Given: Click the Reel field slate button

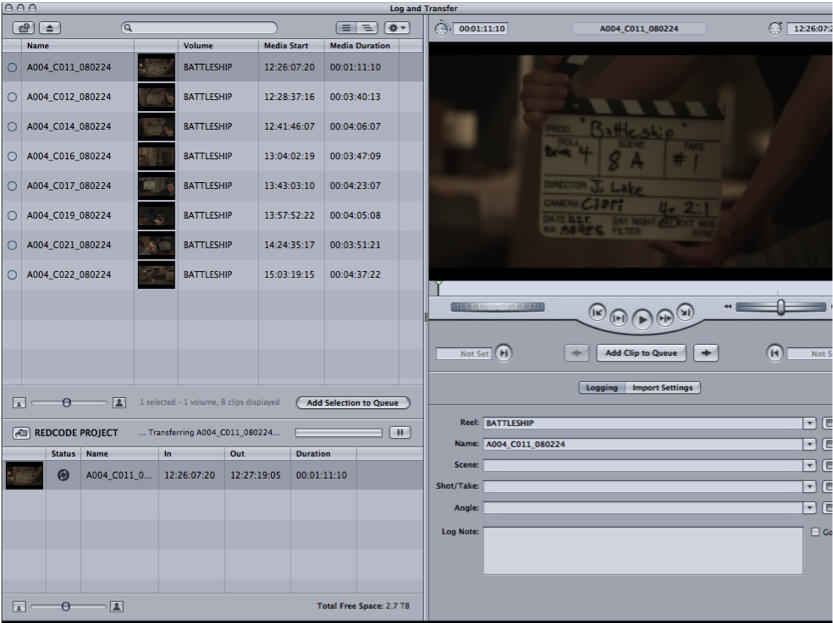Looking at the screenshot, I should point(827,423).
